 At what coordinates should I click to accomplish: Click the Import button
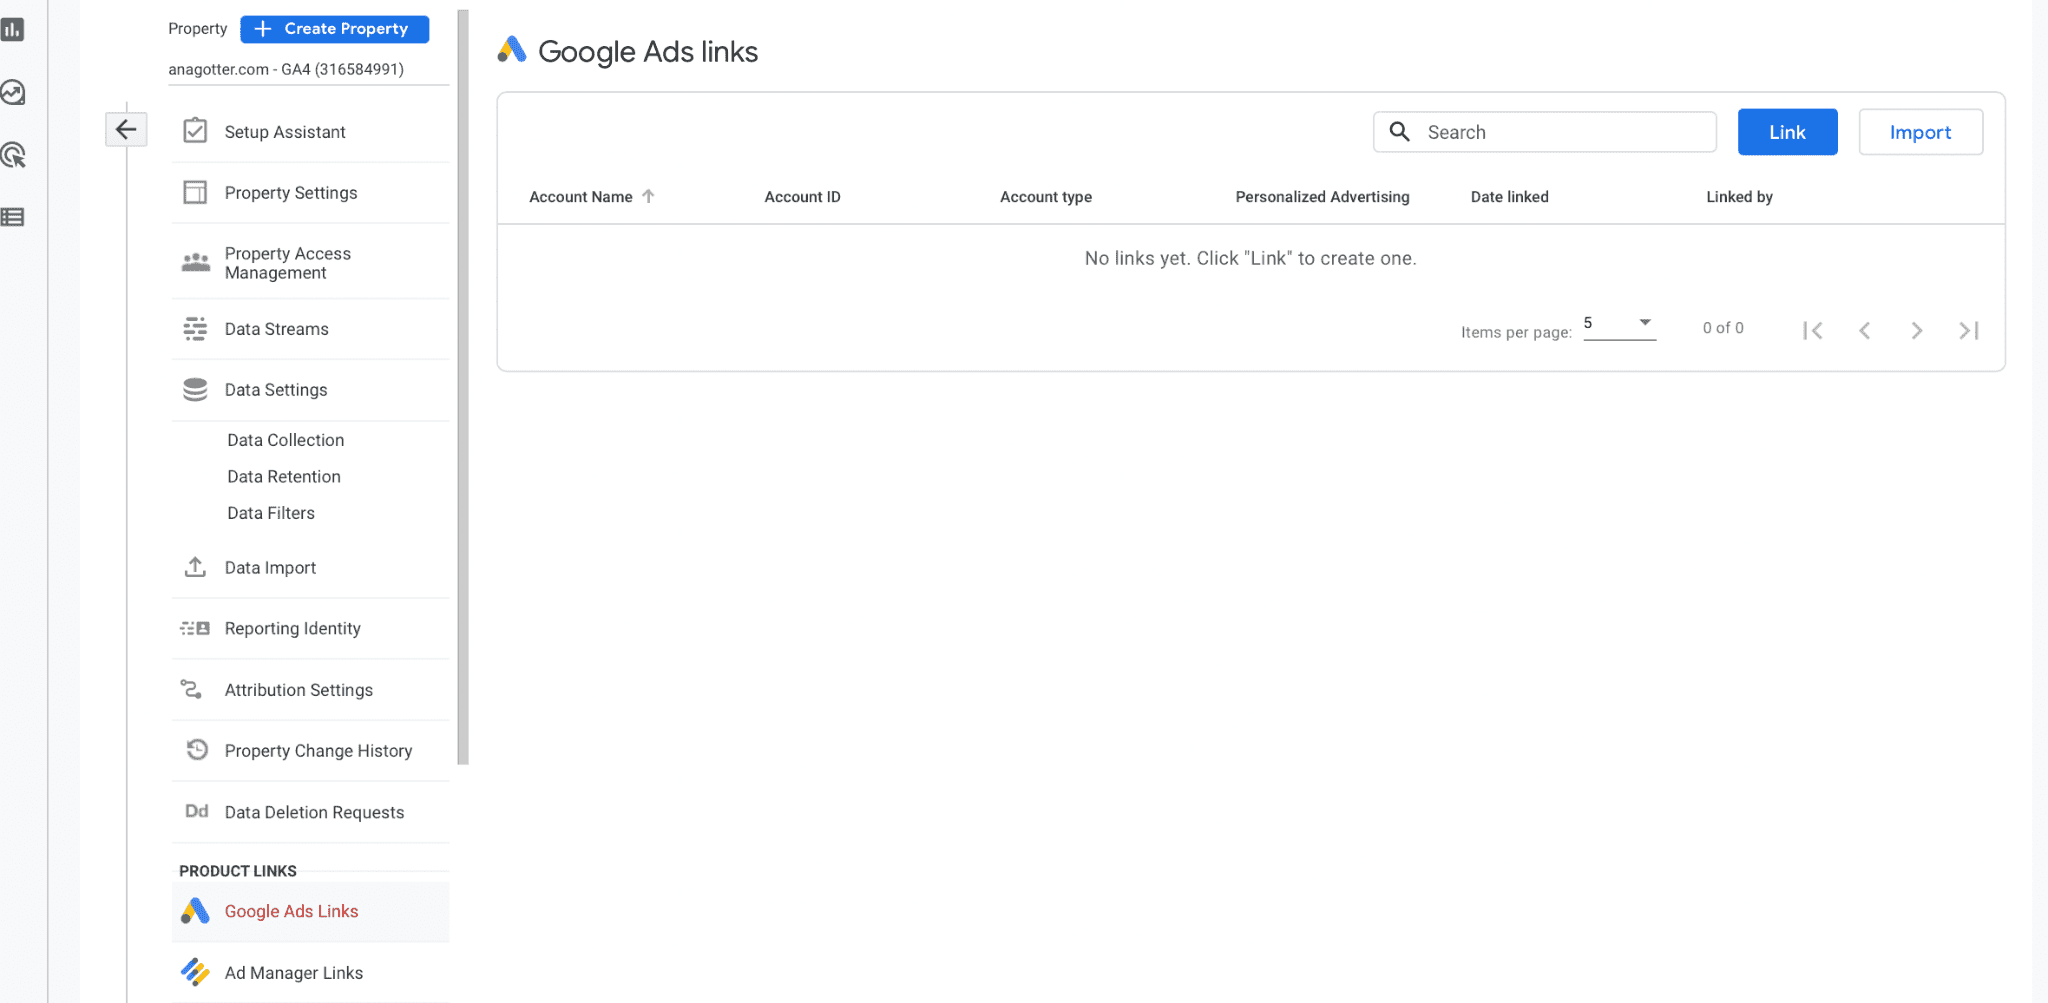tap(1920, 132)
